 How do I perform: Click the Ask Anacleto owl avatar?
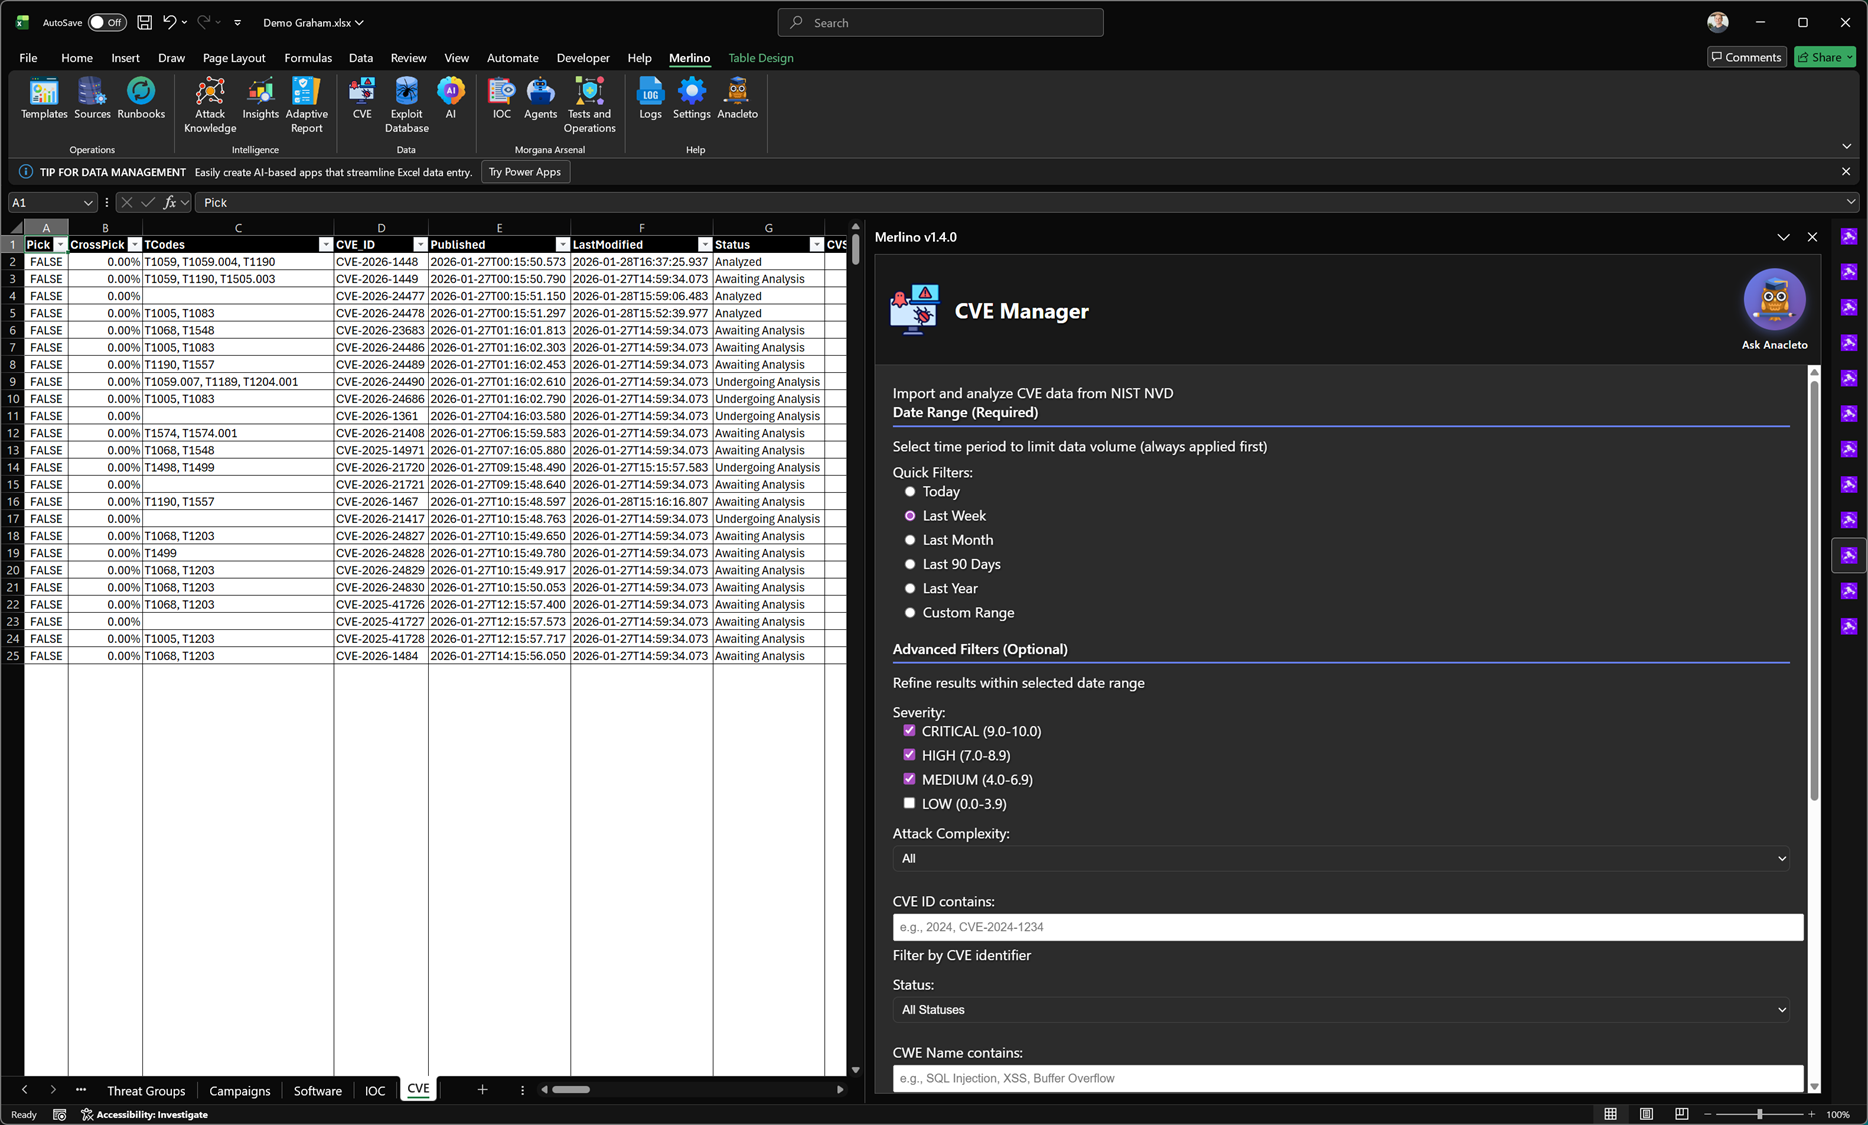point(1774,300)
